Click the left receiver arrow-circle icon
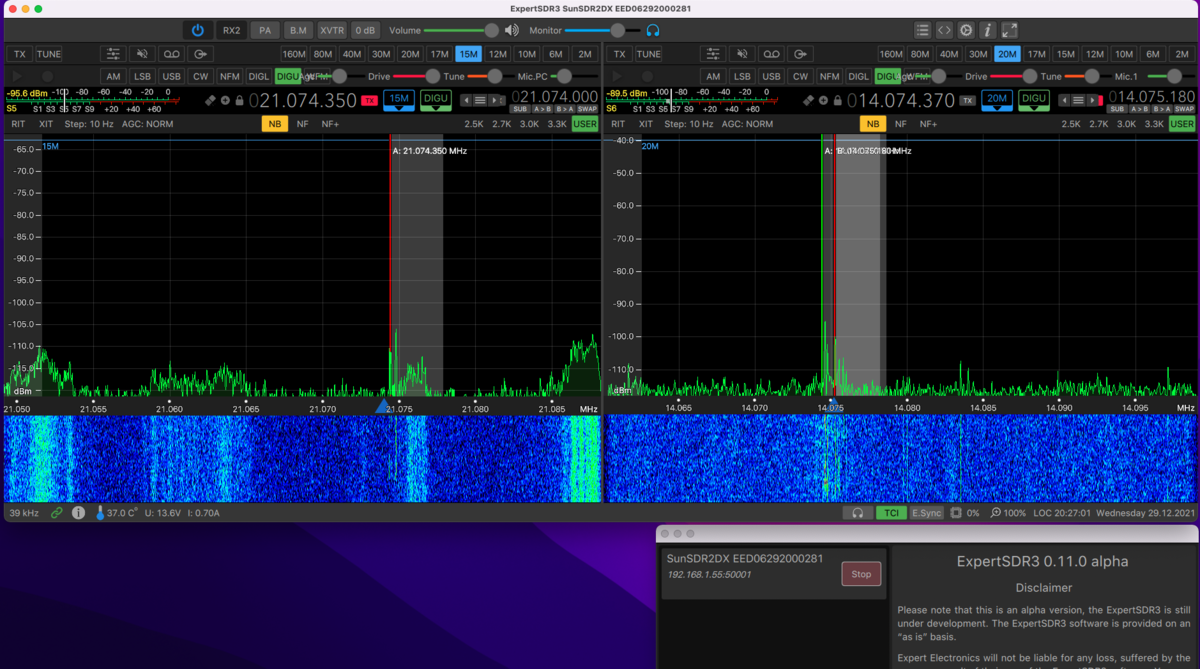This screenshot has height=669, width=1200. pyautogui.click(x=201, y=54)
